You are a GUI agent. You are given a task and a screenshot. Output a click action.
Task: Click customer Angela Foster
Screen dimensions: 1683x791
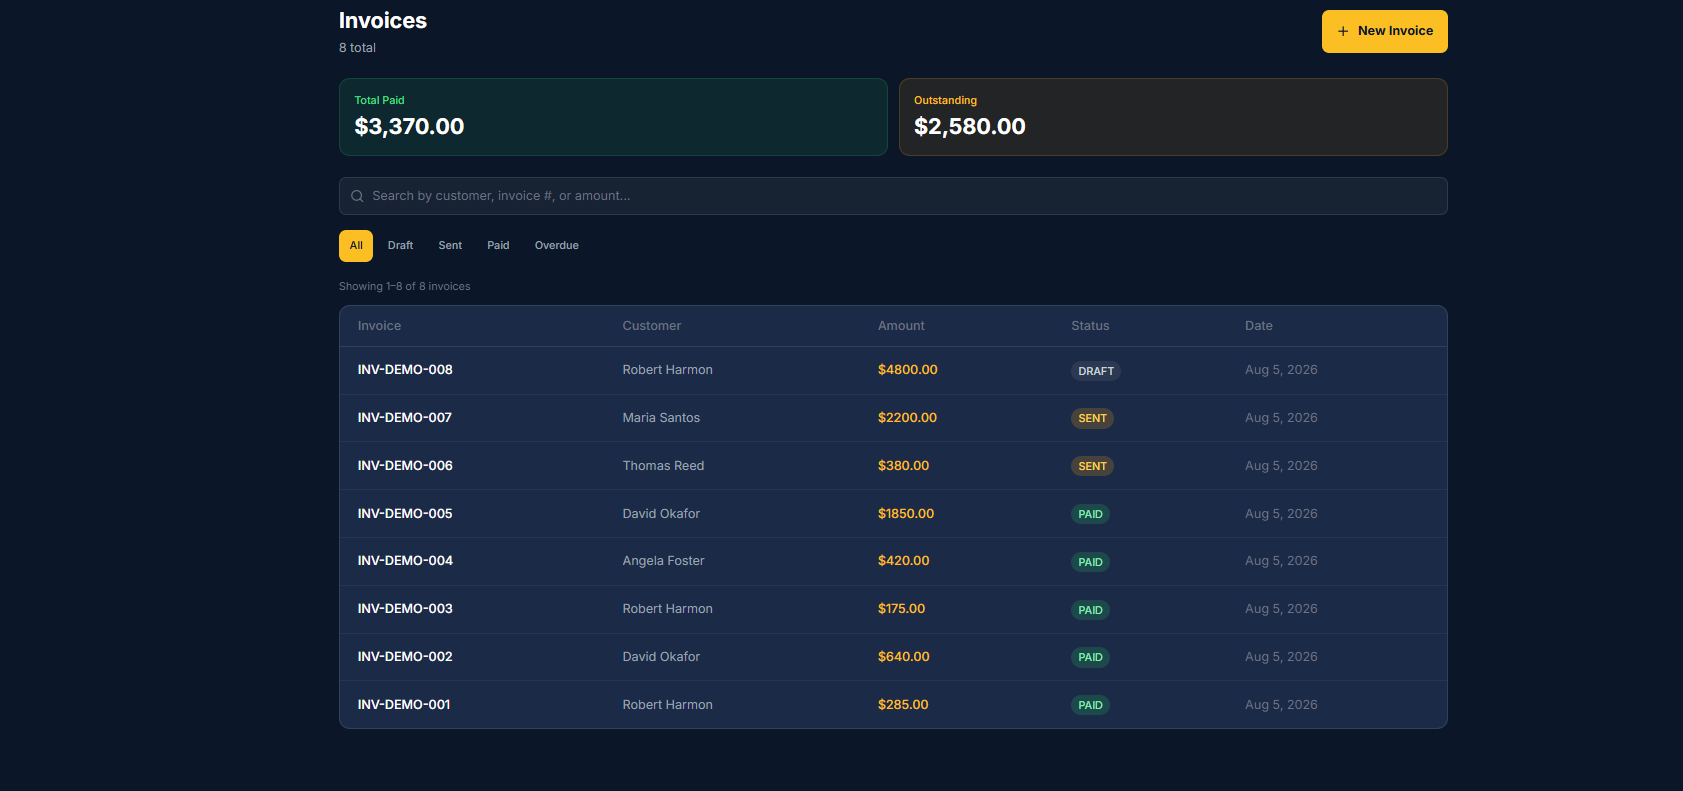[663, 561]
